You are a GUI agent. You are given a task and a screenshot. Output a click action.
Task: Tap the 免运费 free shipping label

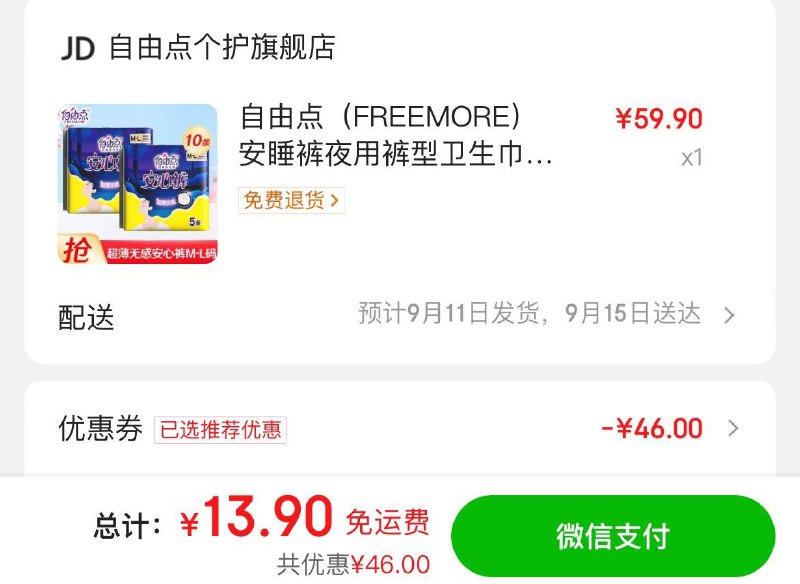[388, 522]
